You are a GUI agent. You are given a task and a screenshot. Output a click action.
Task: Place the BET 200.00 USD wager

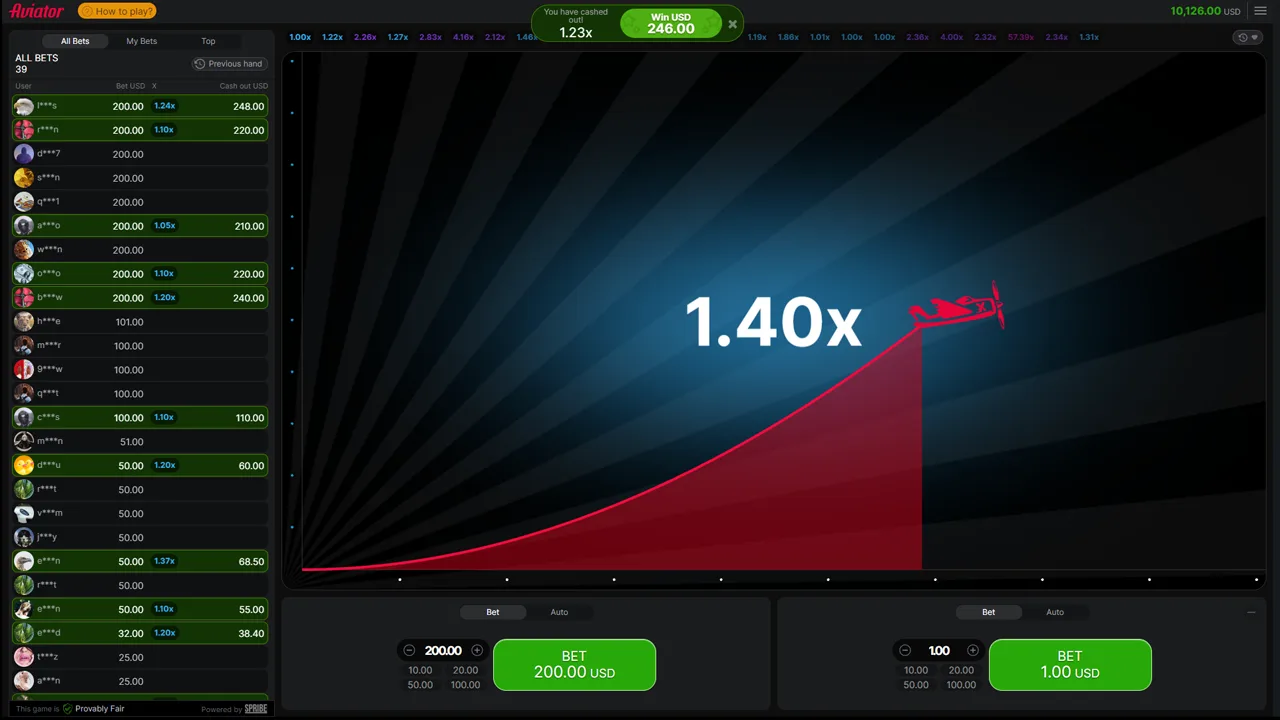pos(574,665)
